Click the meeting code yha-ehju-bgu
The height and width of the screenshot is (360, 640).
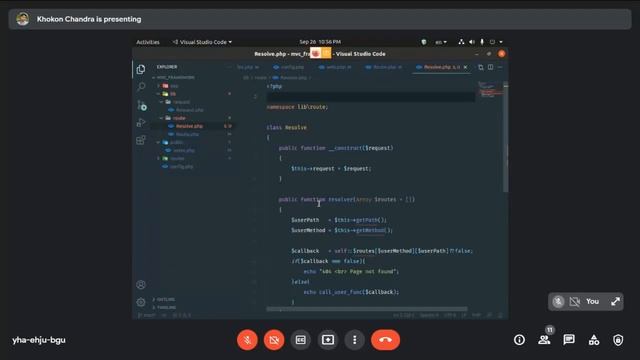[x=39, y=340]
